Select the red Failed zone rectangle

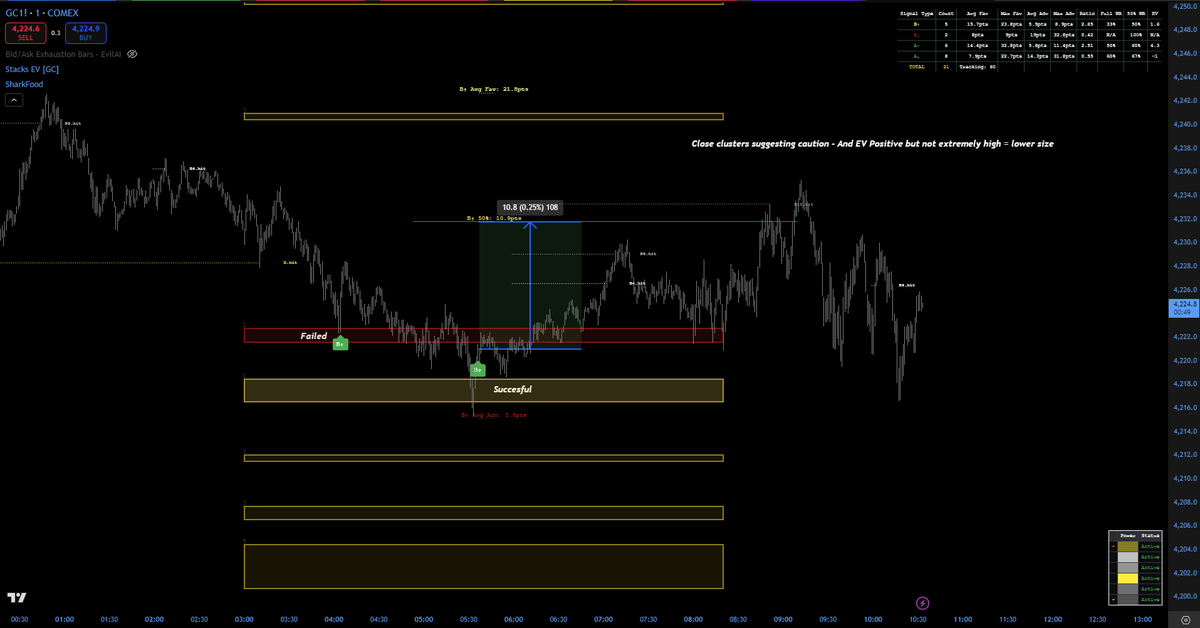pos(483,336)
